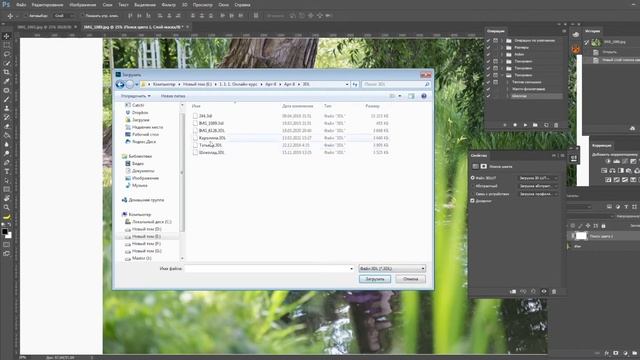Image resolution: width=640 pixels, height=360 pixels.
Task: Open the Help menu
Action: click(x=242, y=5)
